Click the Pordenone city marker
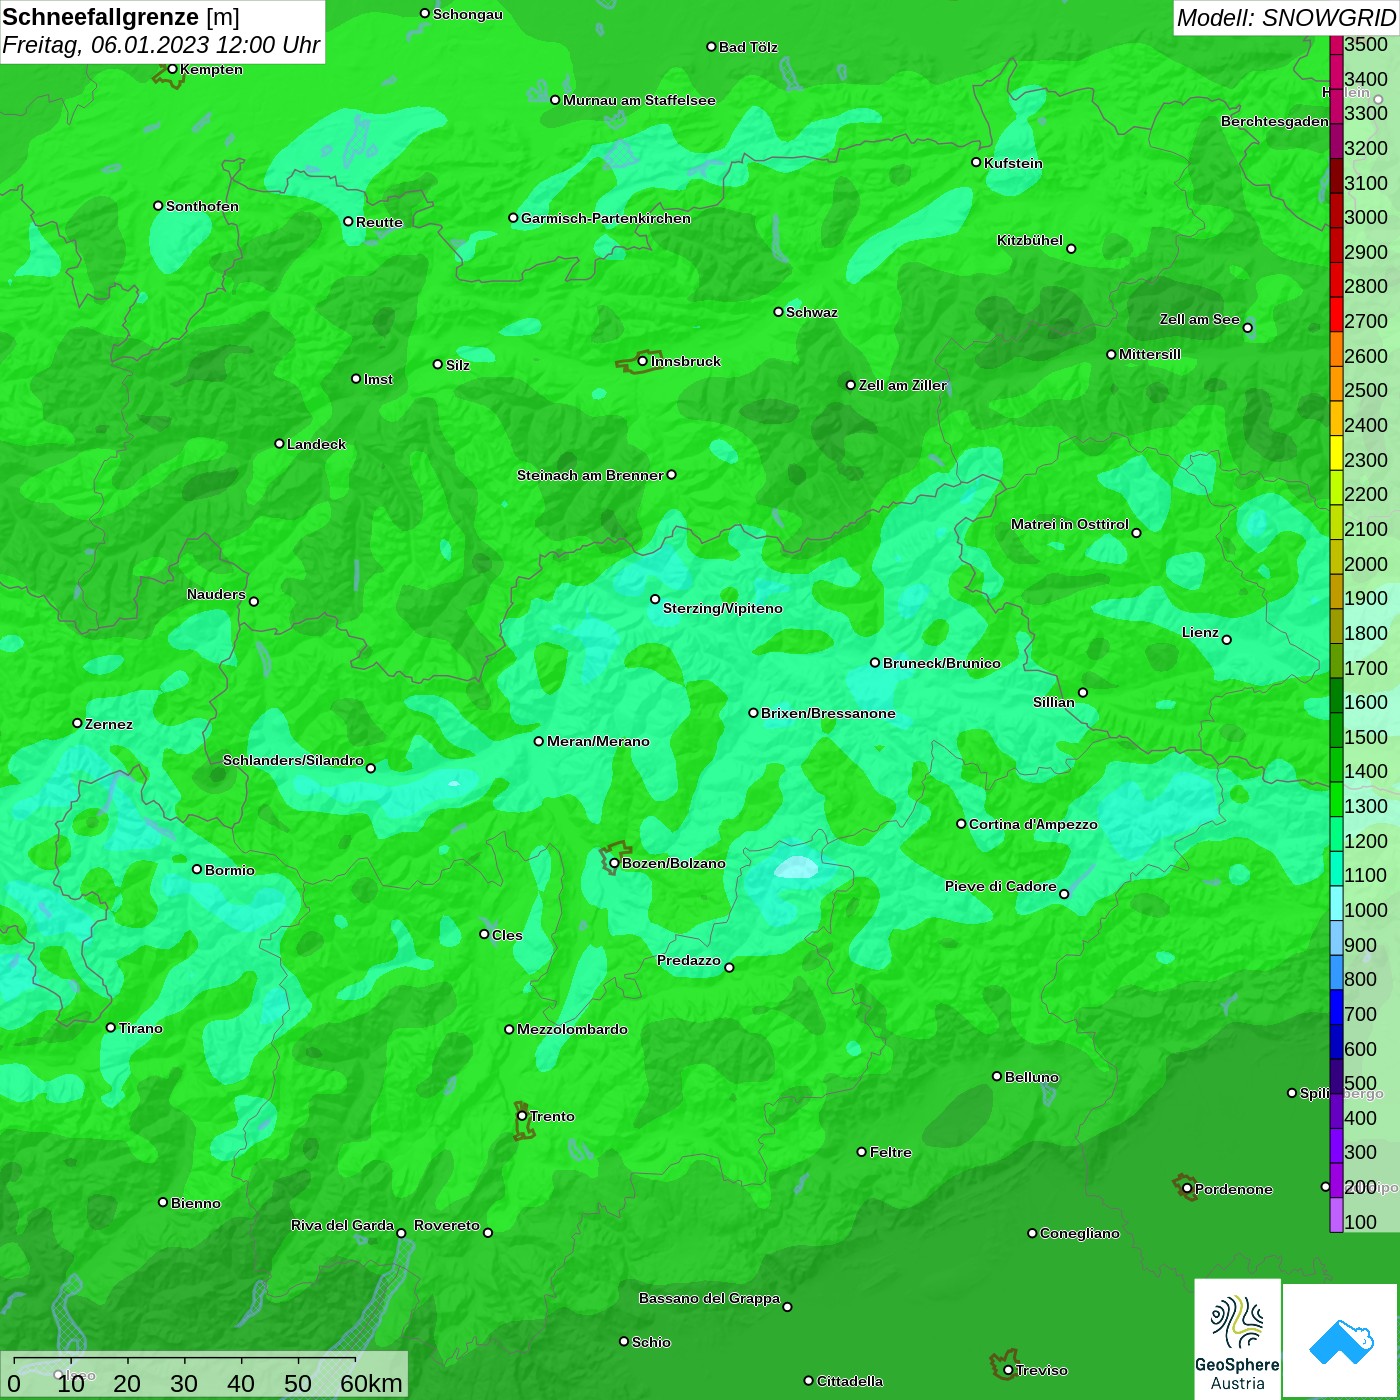1400x1400 pixels. (x=1187, y=1188)
